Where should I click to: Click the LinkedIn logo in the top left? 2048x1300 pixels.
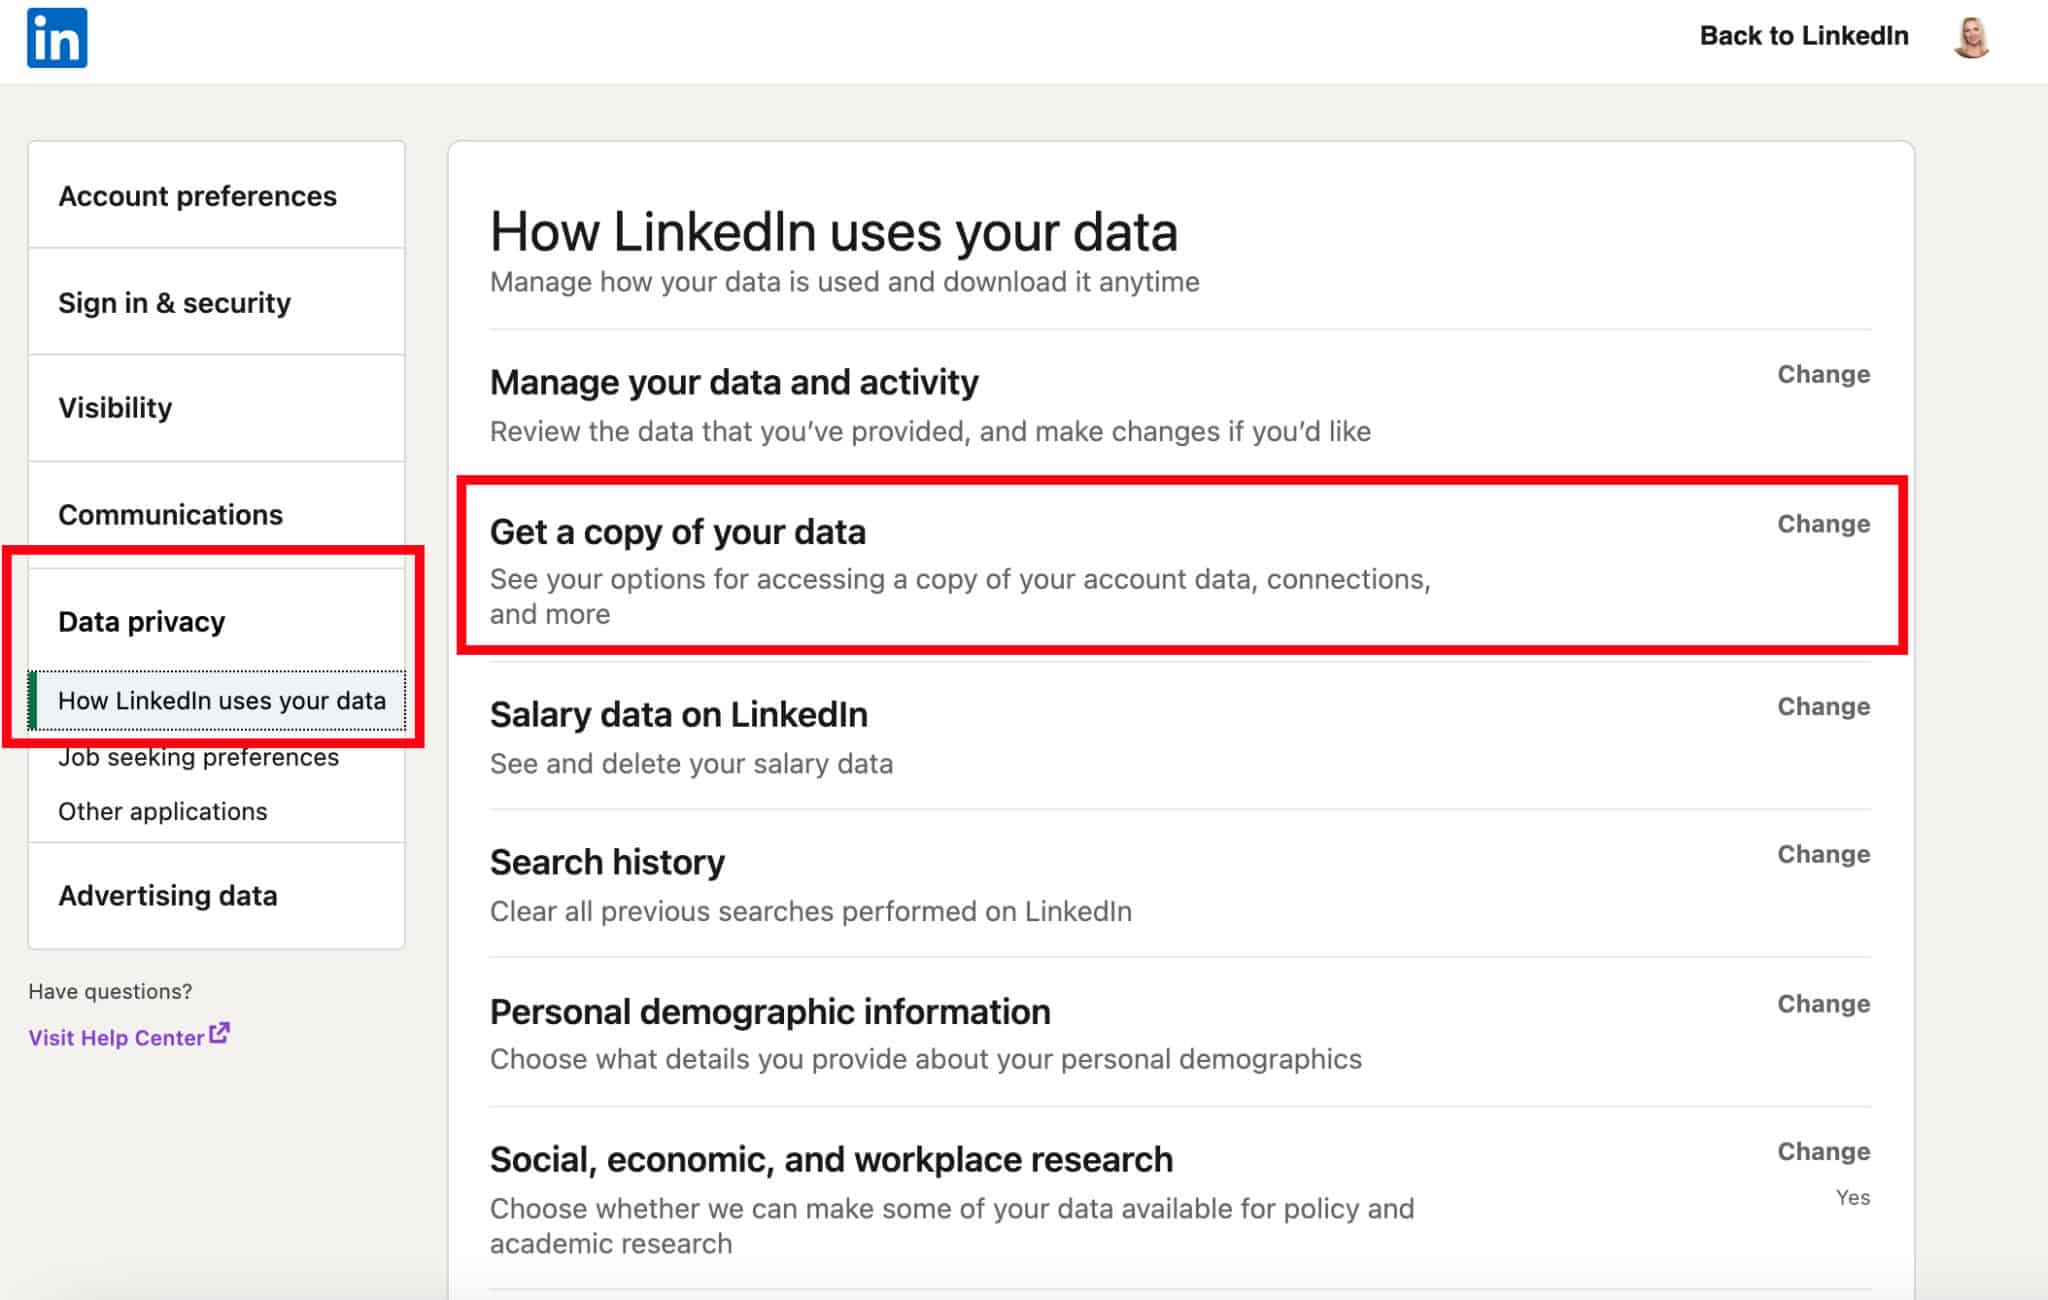(58, 37)
